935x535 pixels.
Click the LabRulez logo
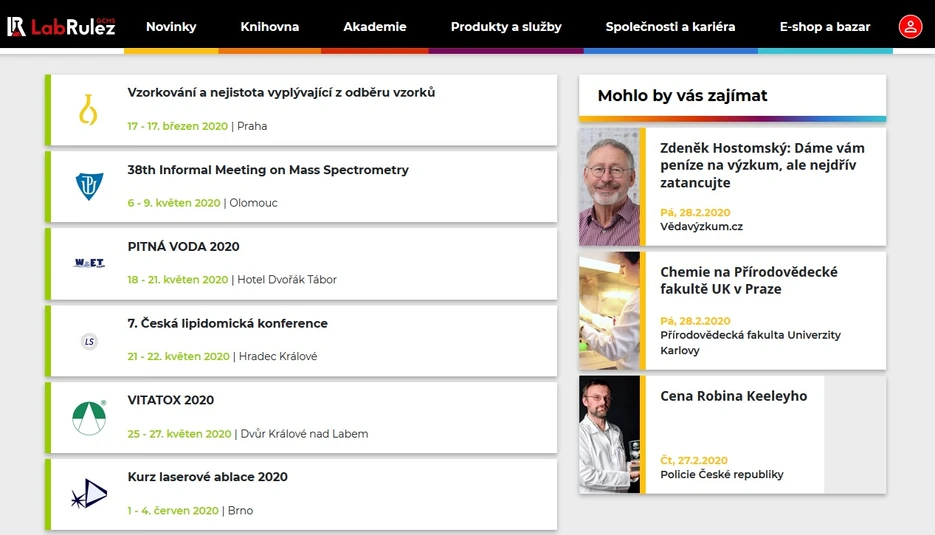[61, 26]
